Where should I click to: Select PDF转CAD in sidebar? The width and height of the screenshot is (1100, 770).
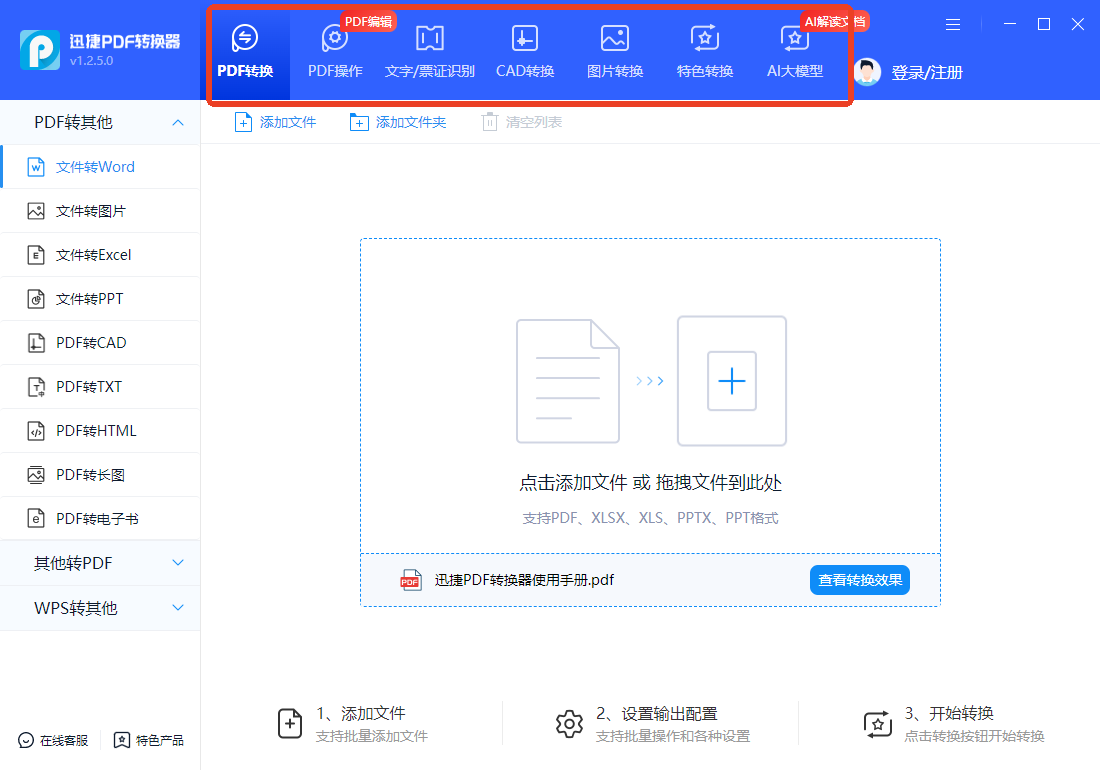(100, 343)
